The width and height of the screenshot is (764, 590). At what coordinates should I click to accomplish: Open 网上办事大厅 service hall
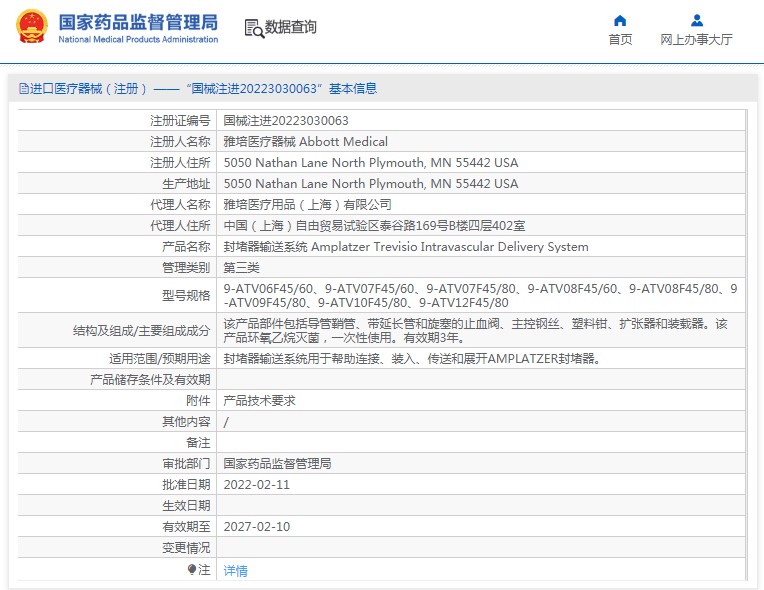[x=696, y=39]
